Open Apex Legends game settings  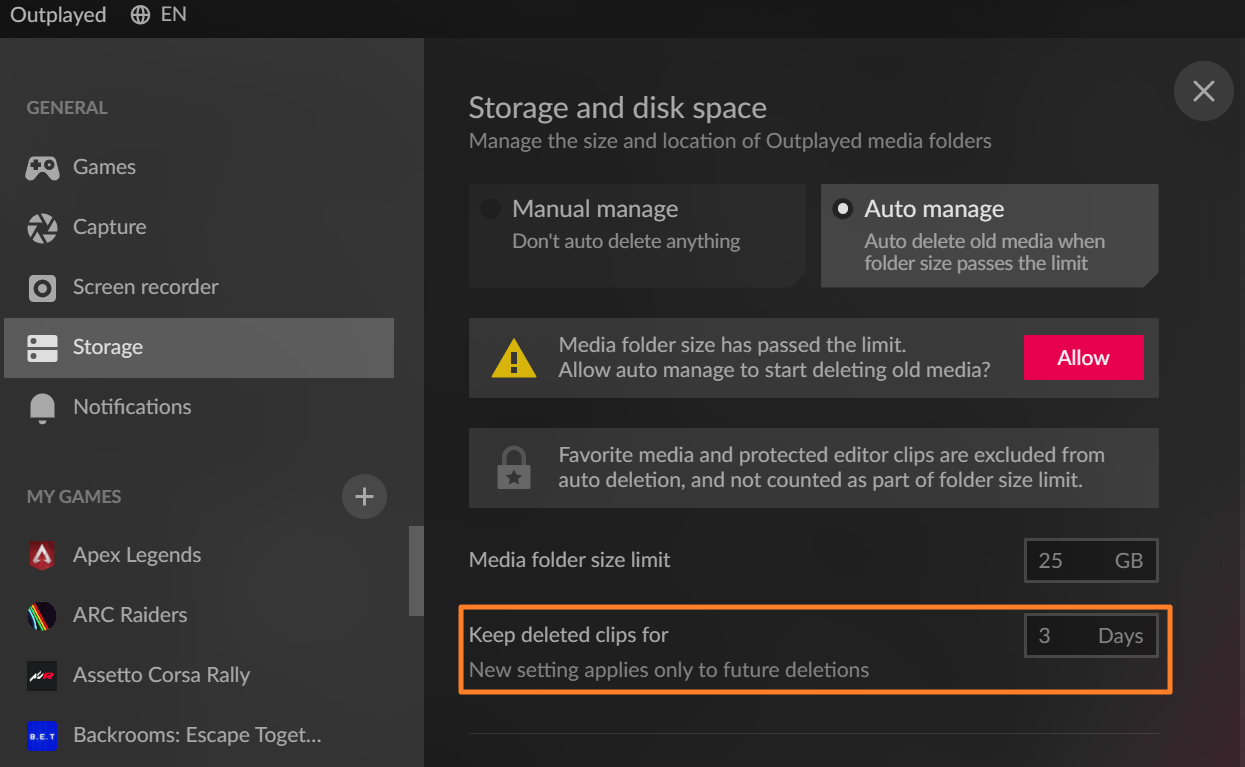pos(199,555)
